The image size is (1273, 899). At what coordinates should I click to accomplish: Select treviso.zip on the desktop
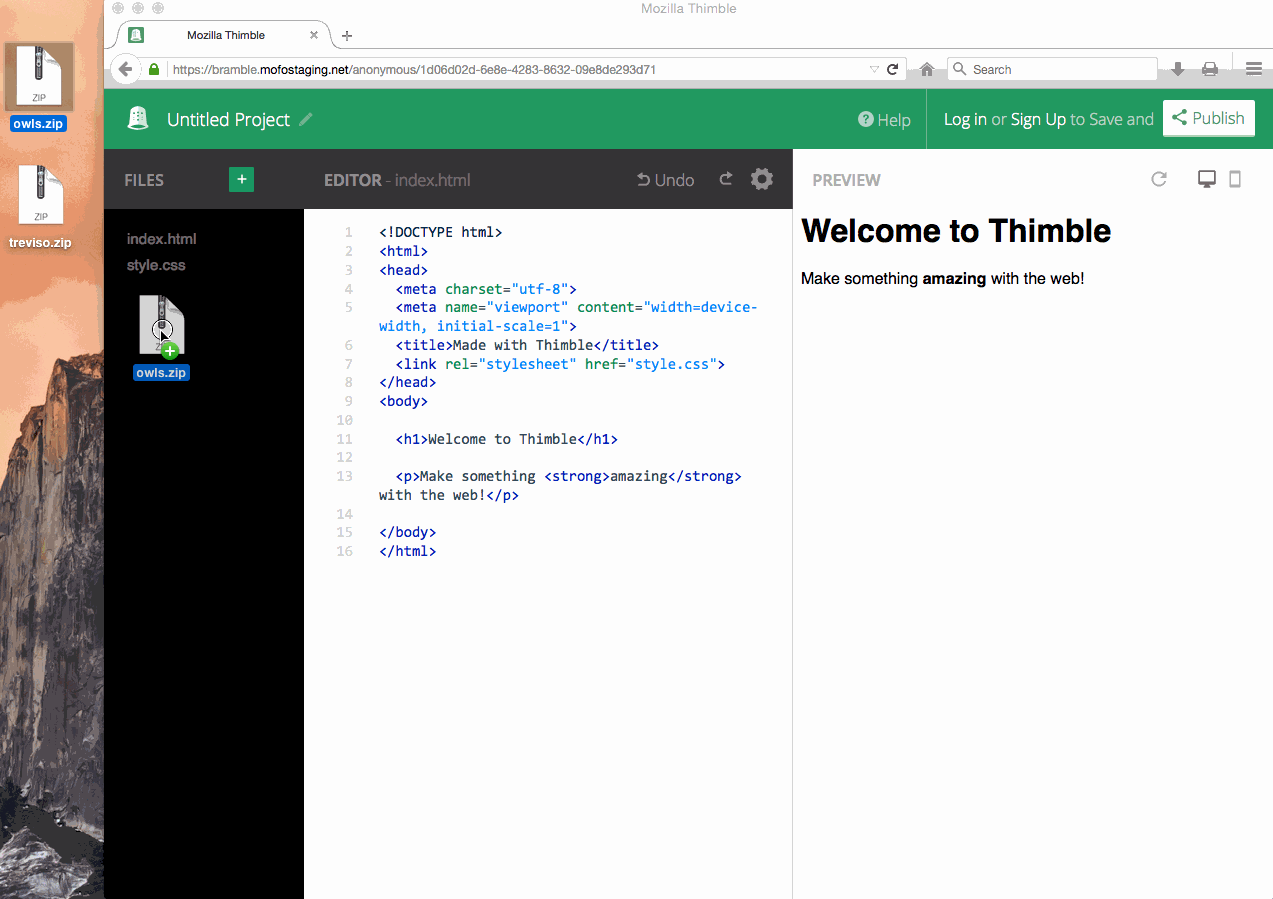point(41,207)
